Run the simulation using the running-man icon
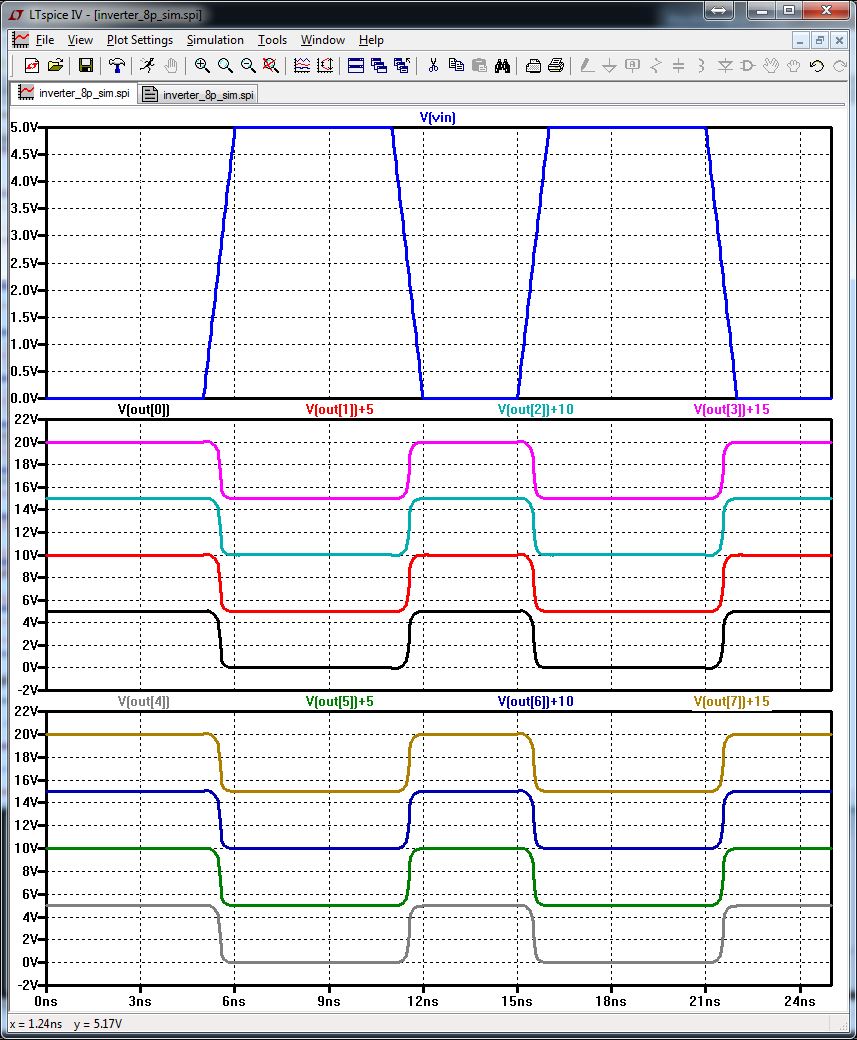 point(148,66)
